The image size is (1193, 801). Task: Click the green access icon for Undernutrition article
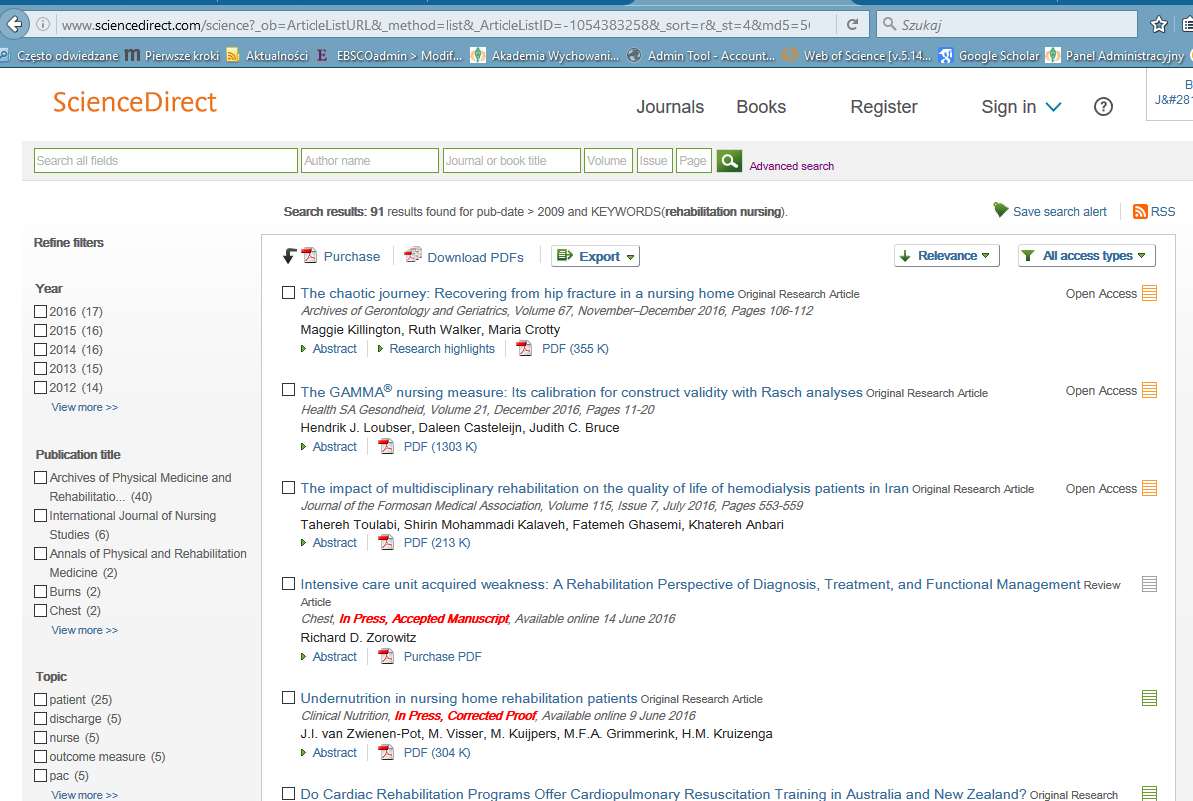1150,698
